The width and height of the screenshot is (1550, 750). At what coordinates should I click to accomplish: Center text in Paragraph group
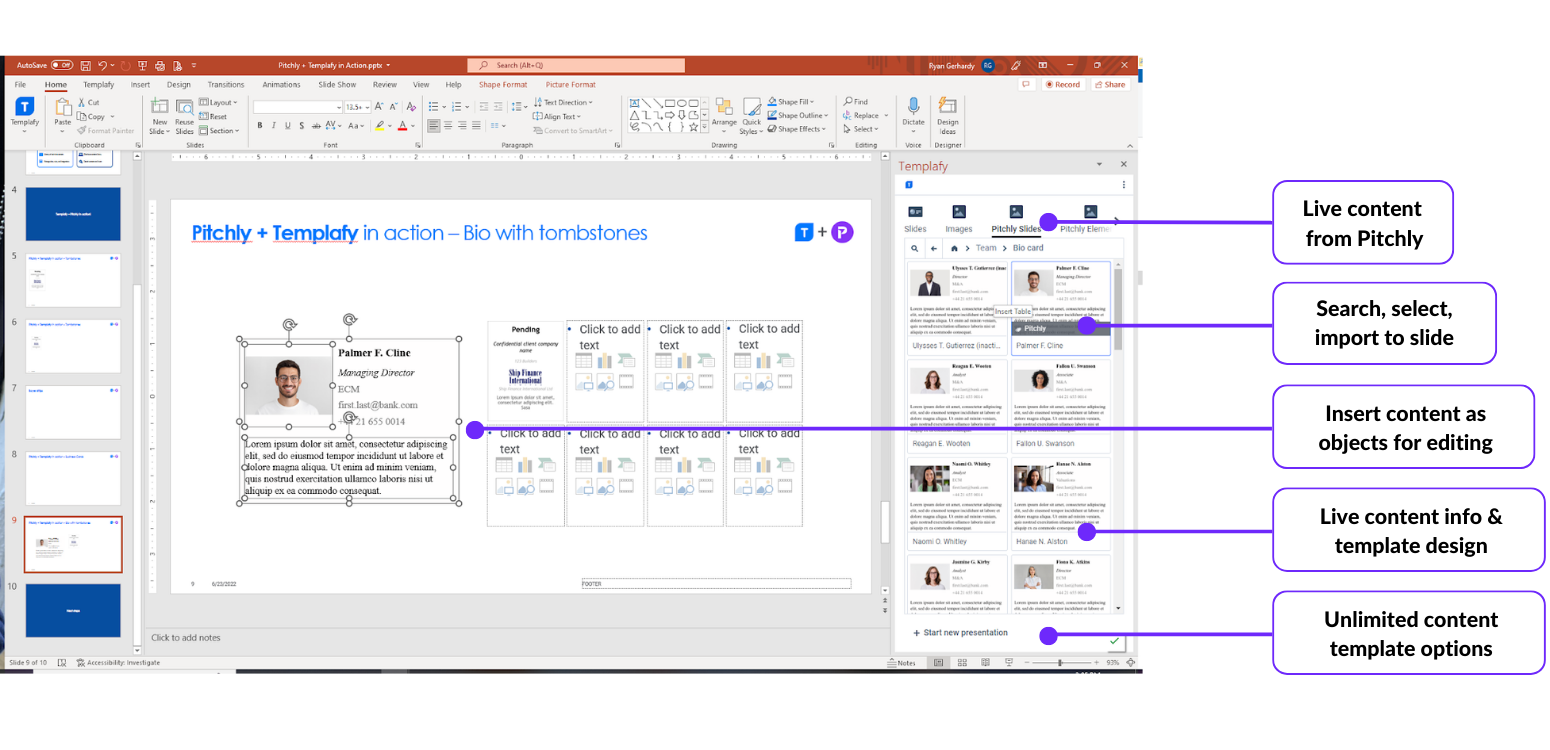point(448,126)
